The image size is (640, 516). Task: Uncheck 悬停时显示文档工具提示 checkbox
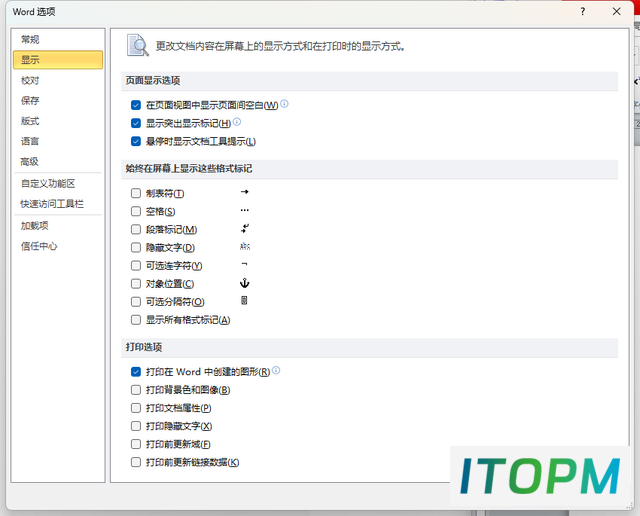coord(136,142)
